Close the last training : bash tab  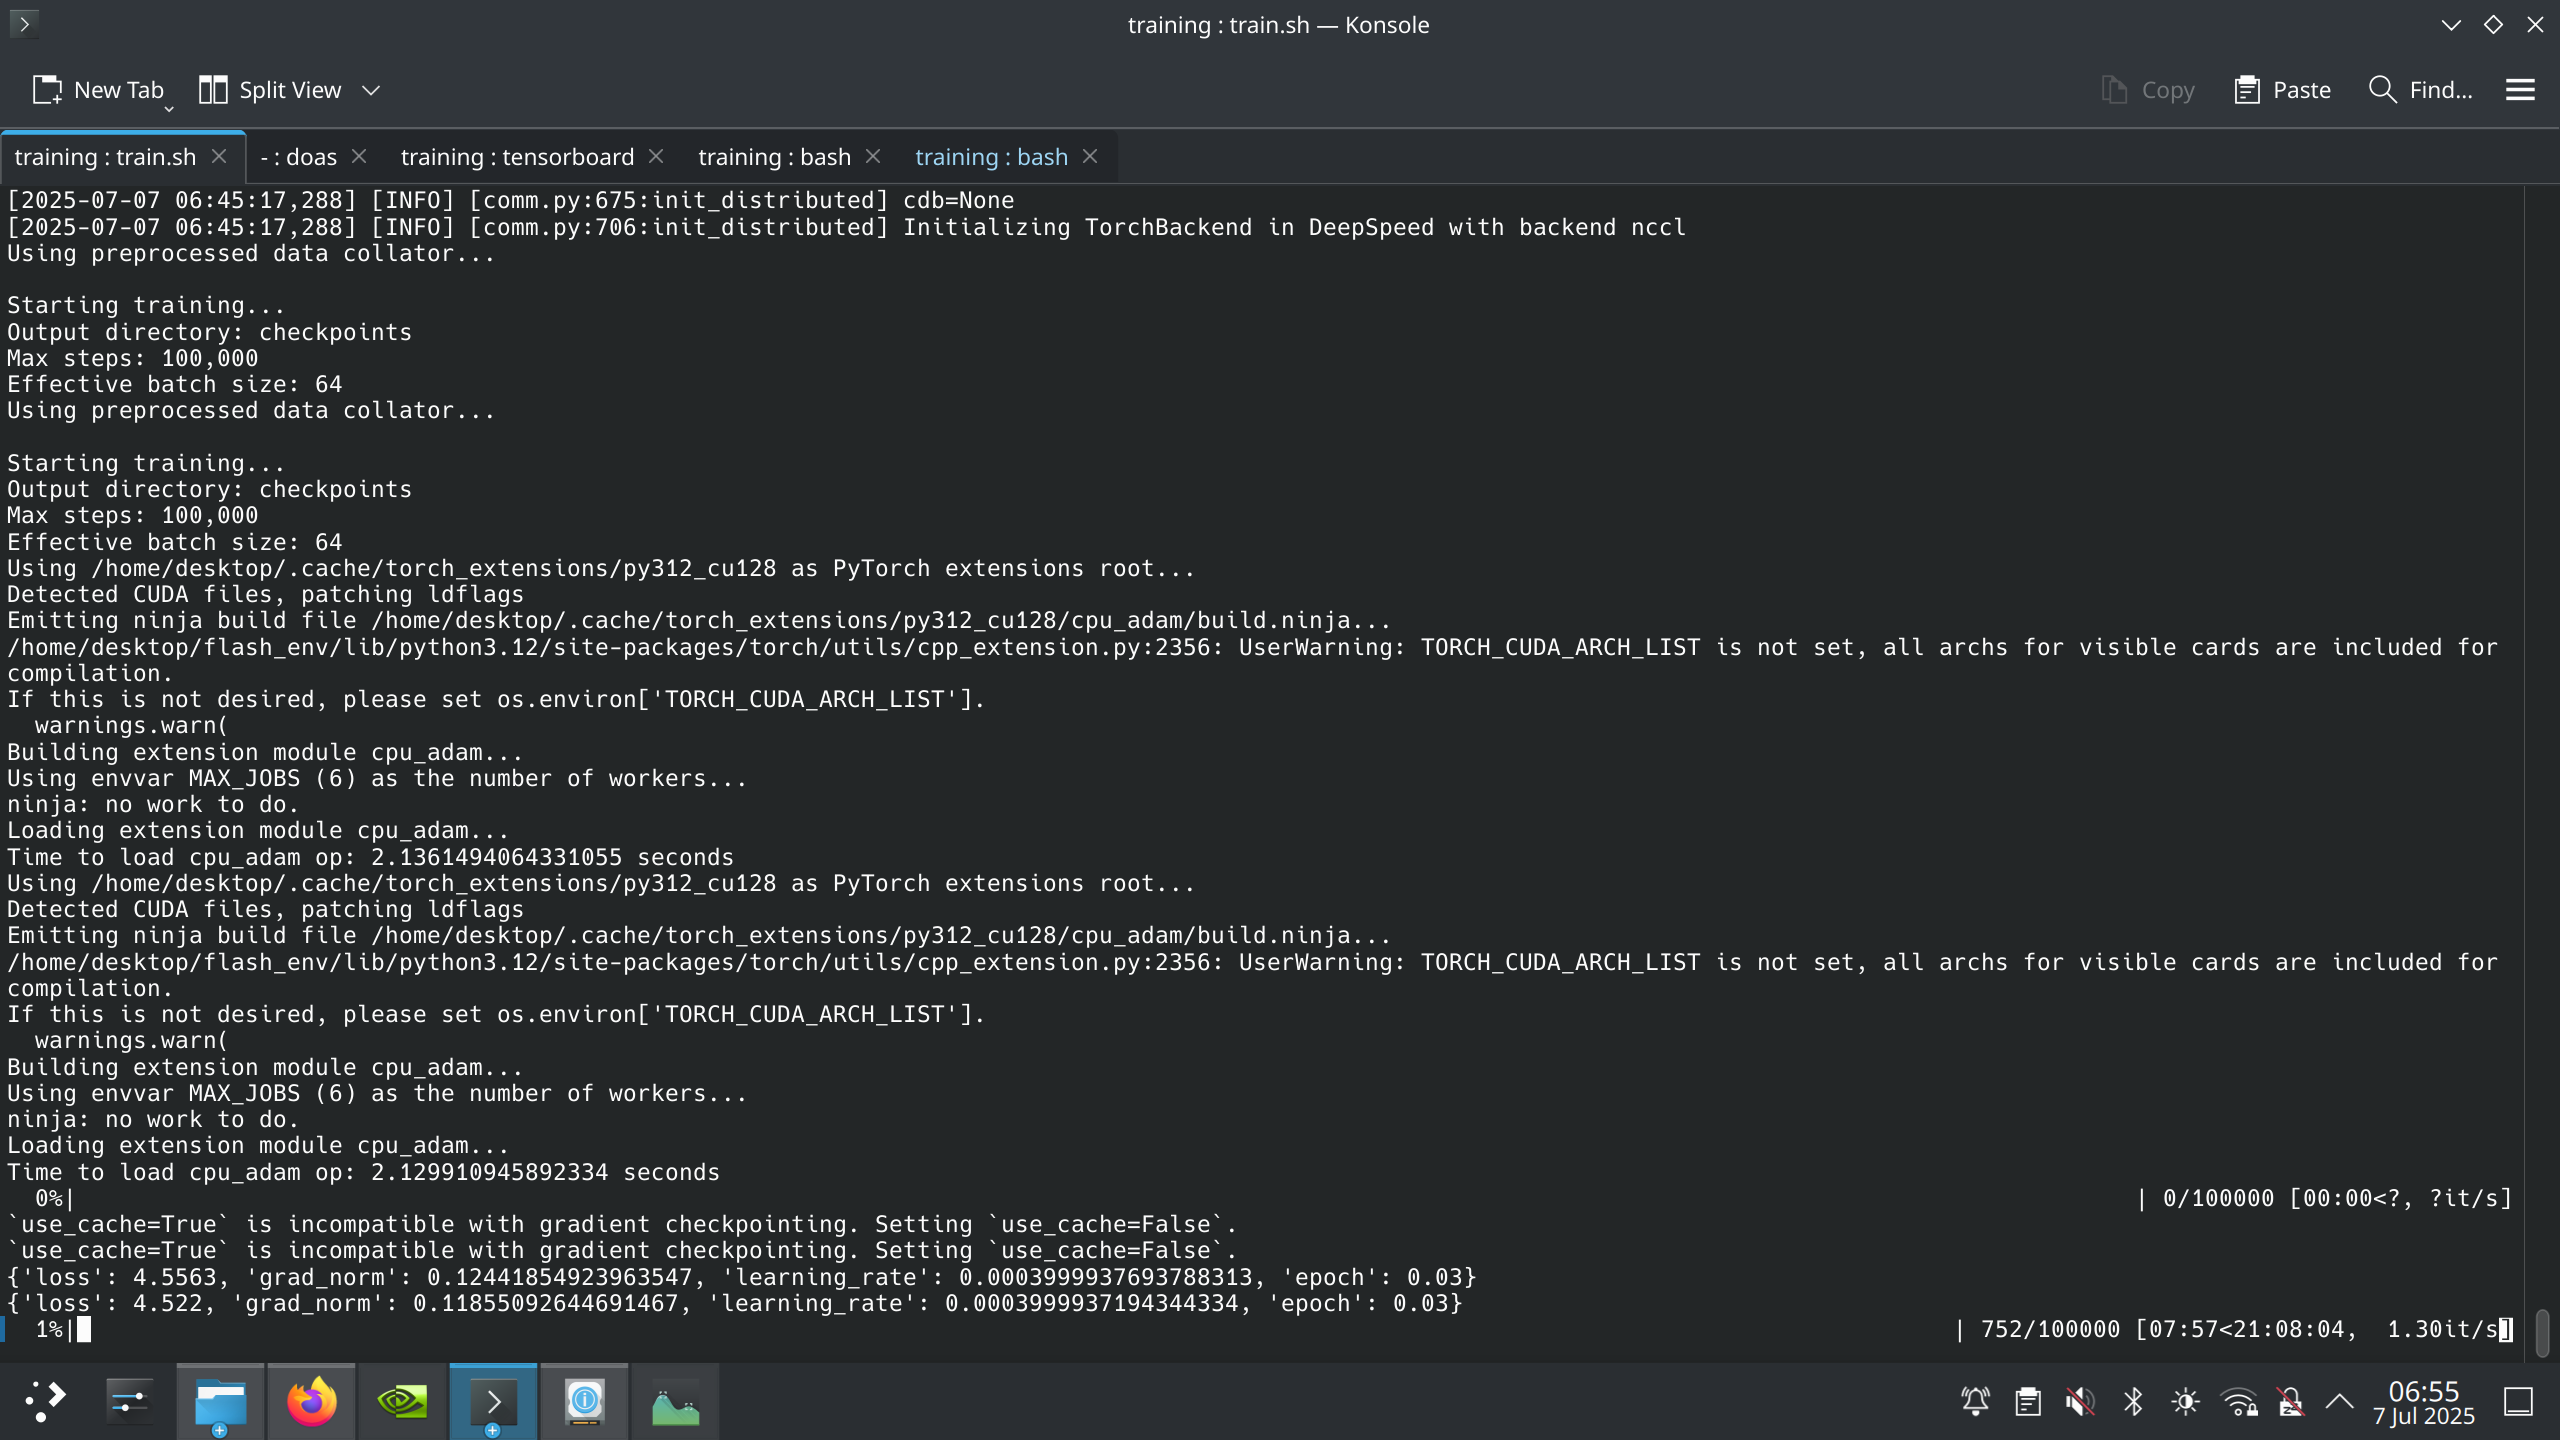[x=1090, y=156]
